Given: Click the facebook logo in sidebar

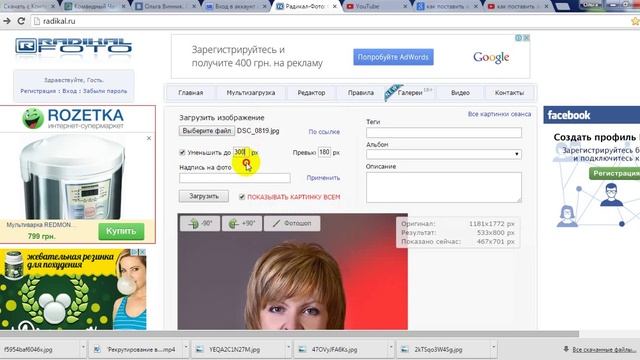Looking at the screenshot, I should (569, 115).
